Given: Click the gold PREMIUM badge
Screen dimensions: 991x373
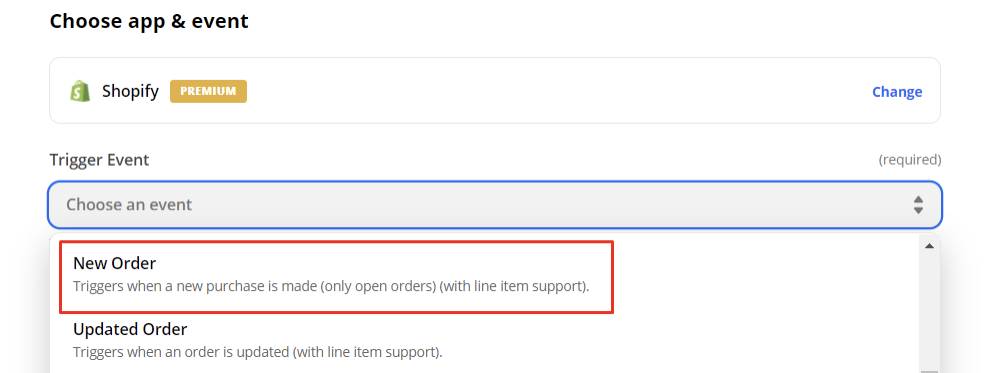Looking at the screenshot, I should (x=208, y=91).
